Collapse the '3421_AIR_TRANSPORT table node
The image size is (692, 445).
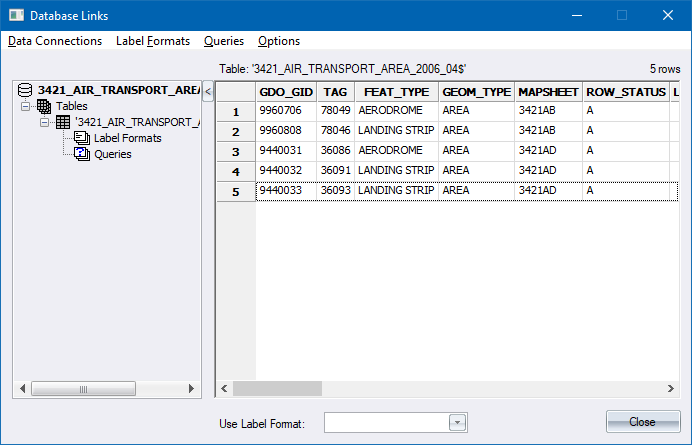[x=45, y=122]
